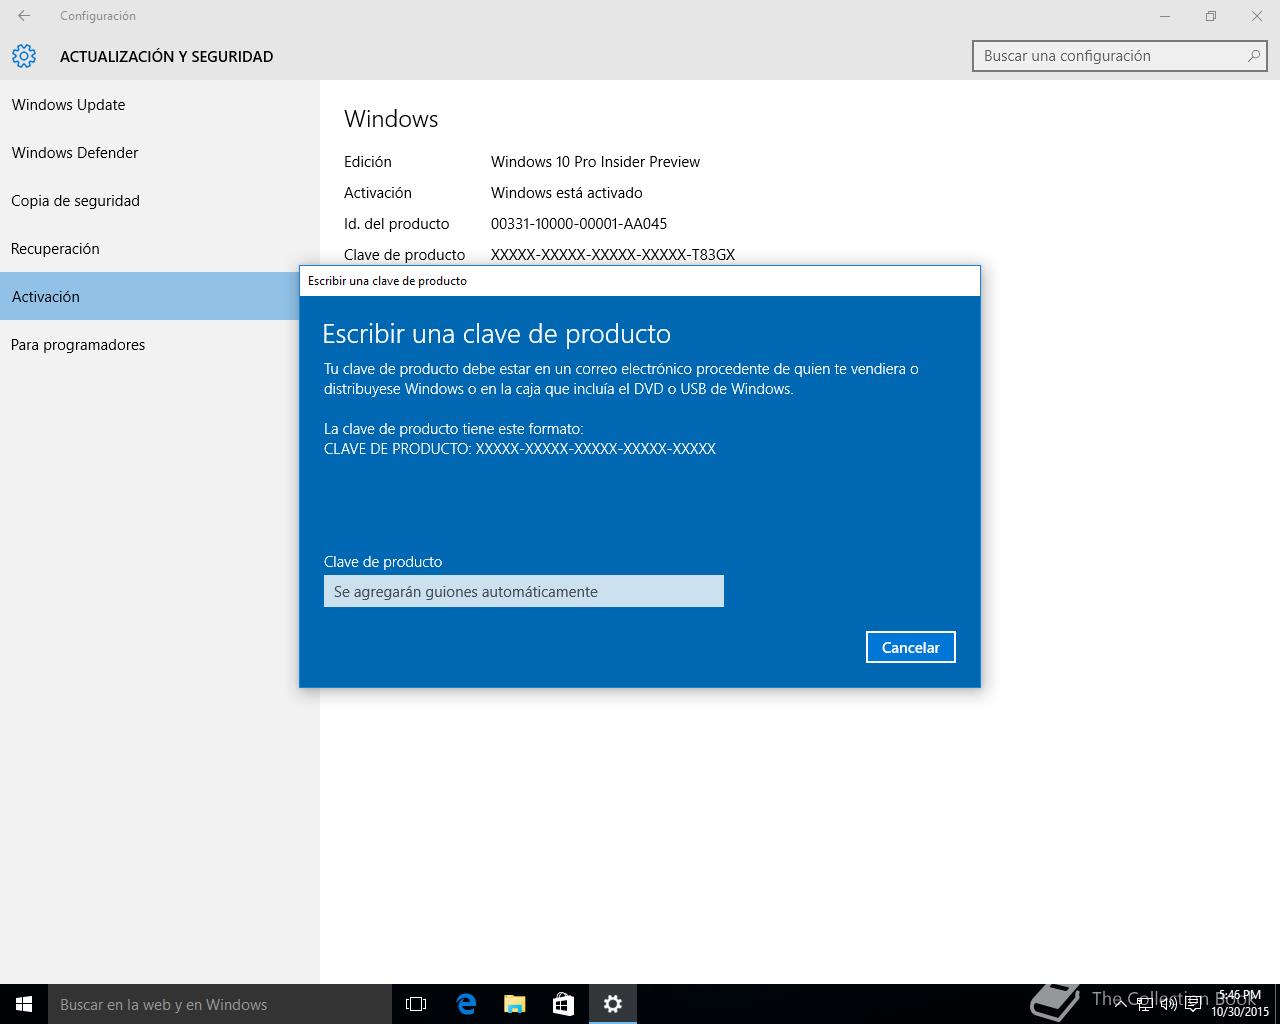Viewport: 1280px width, 1024px height.
Task: Focus the Clave de producto input field
Action: [x=524, y=591]
